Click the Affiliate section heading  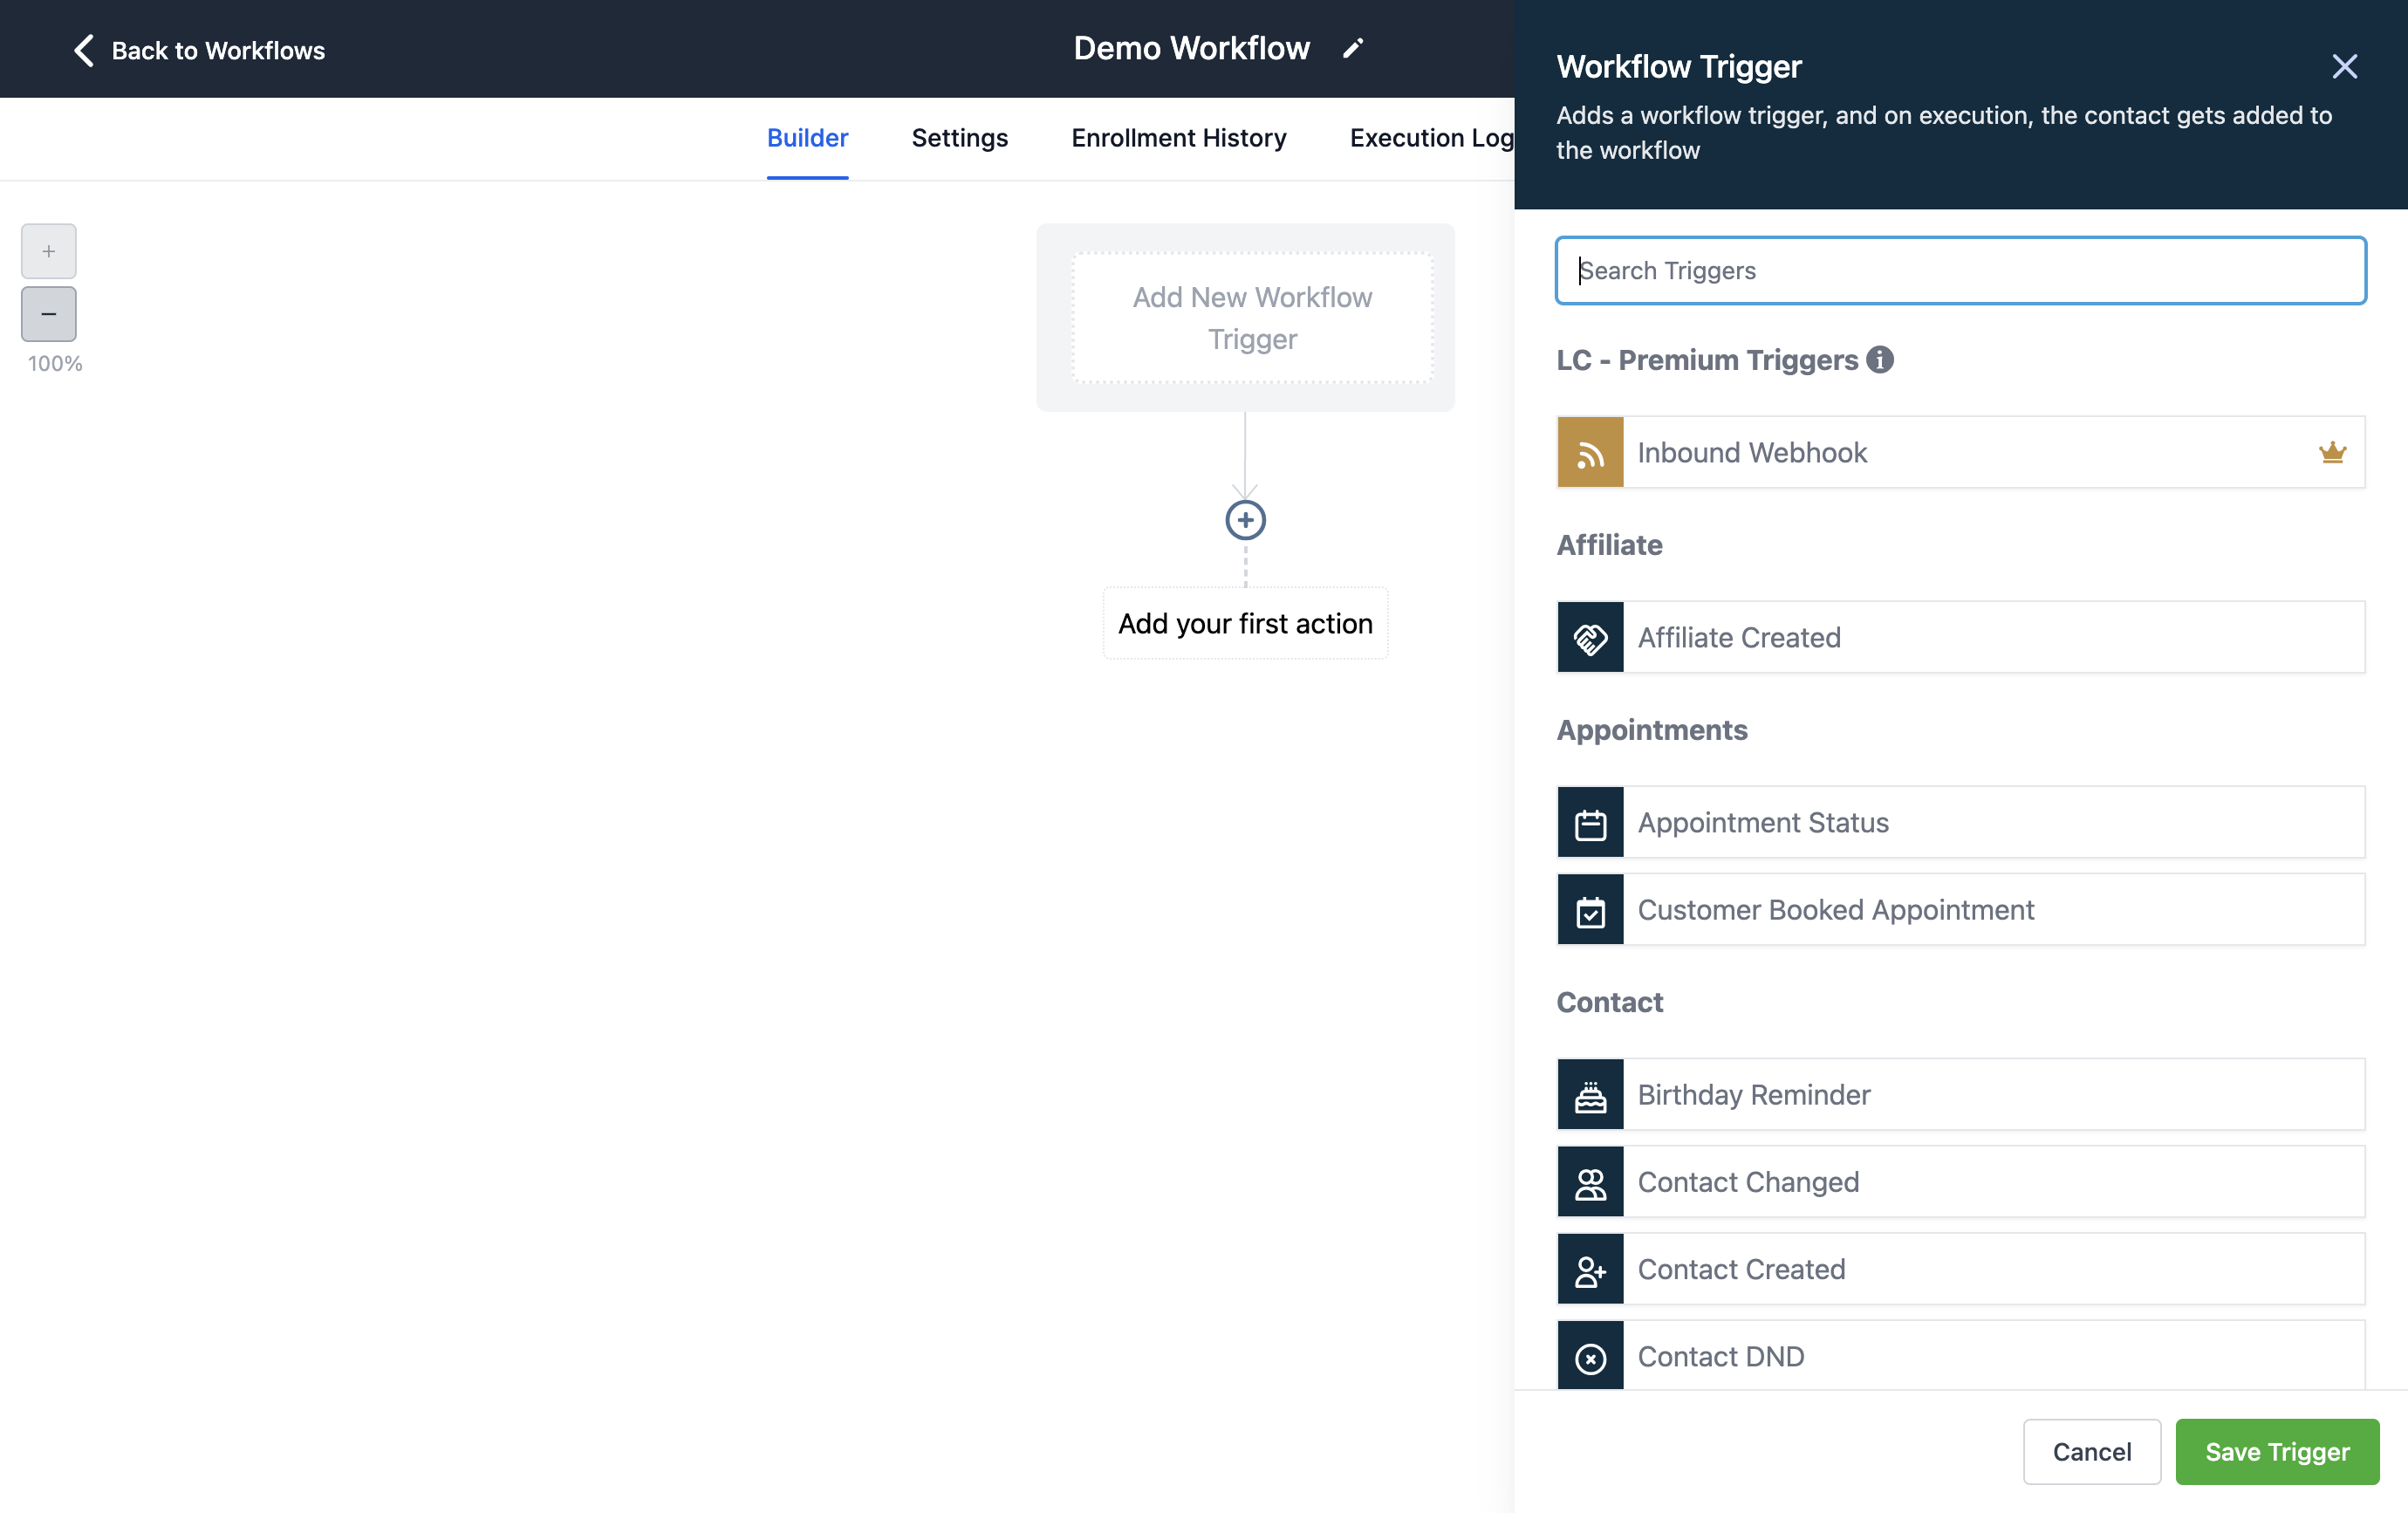pos(1609,545)
